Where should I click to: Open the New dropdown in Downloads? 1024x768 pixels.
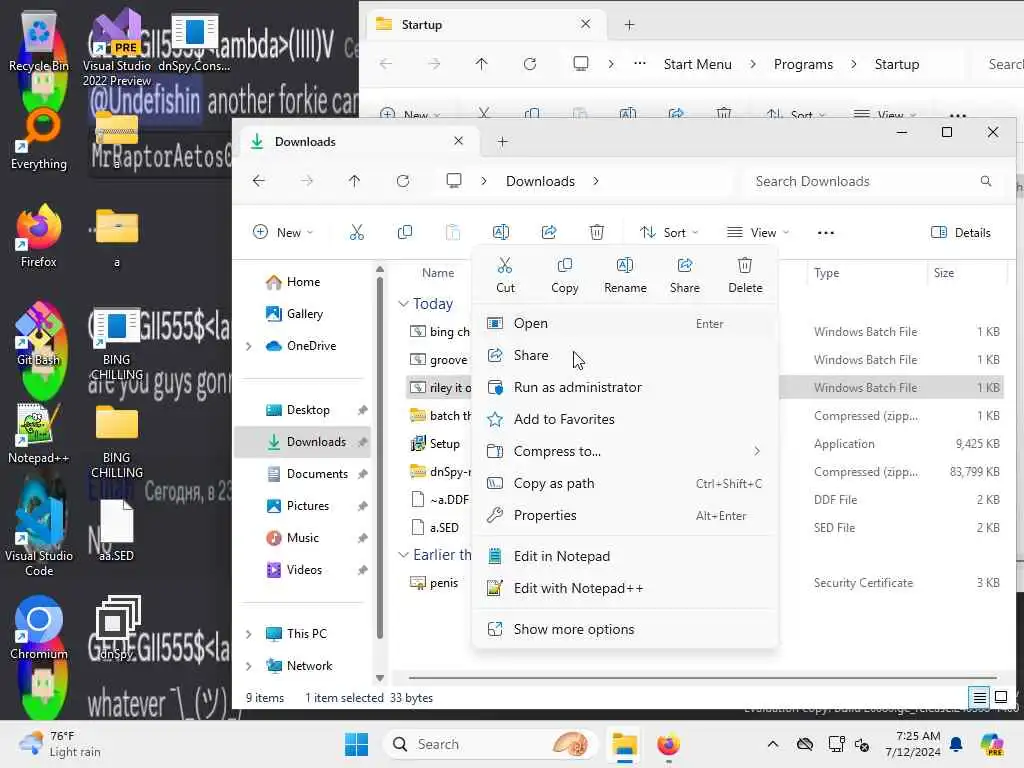coord(283,232)
